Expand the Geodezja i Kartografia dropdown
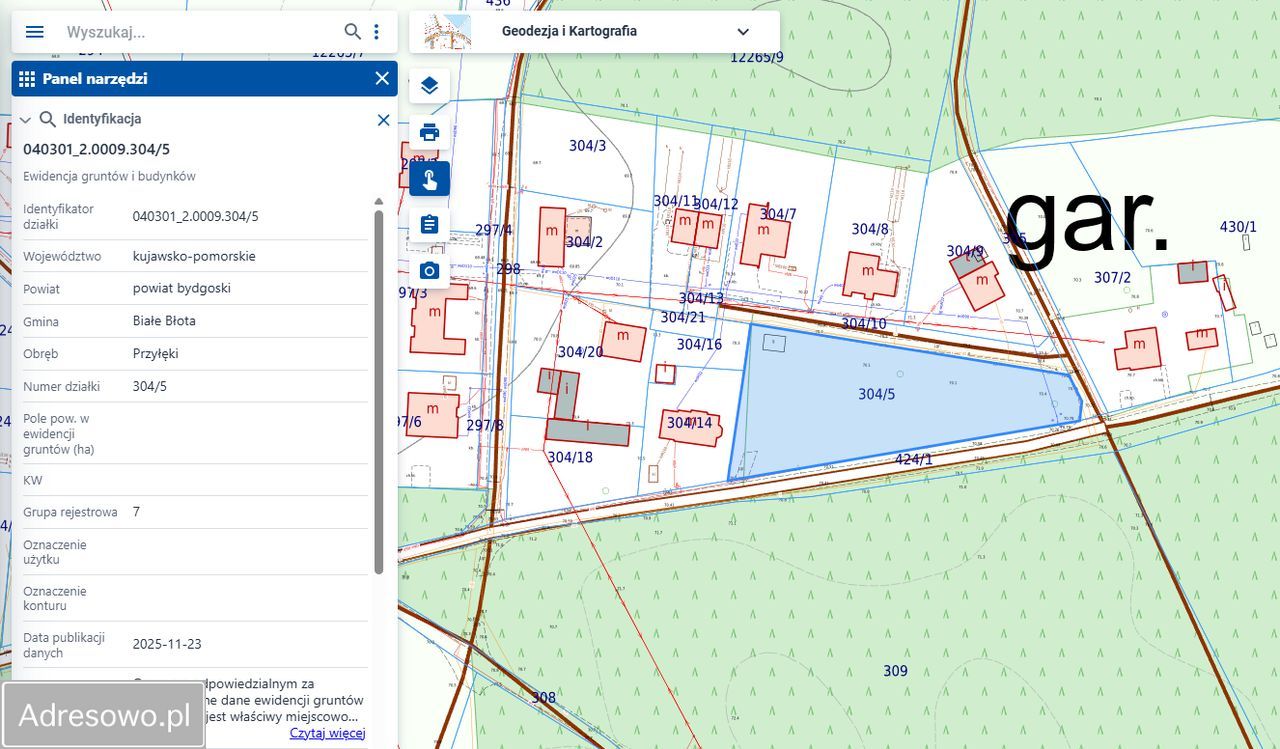The image size is (1280, 749). click(743, 31)
